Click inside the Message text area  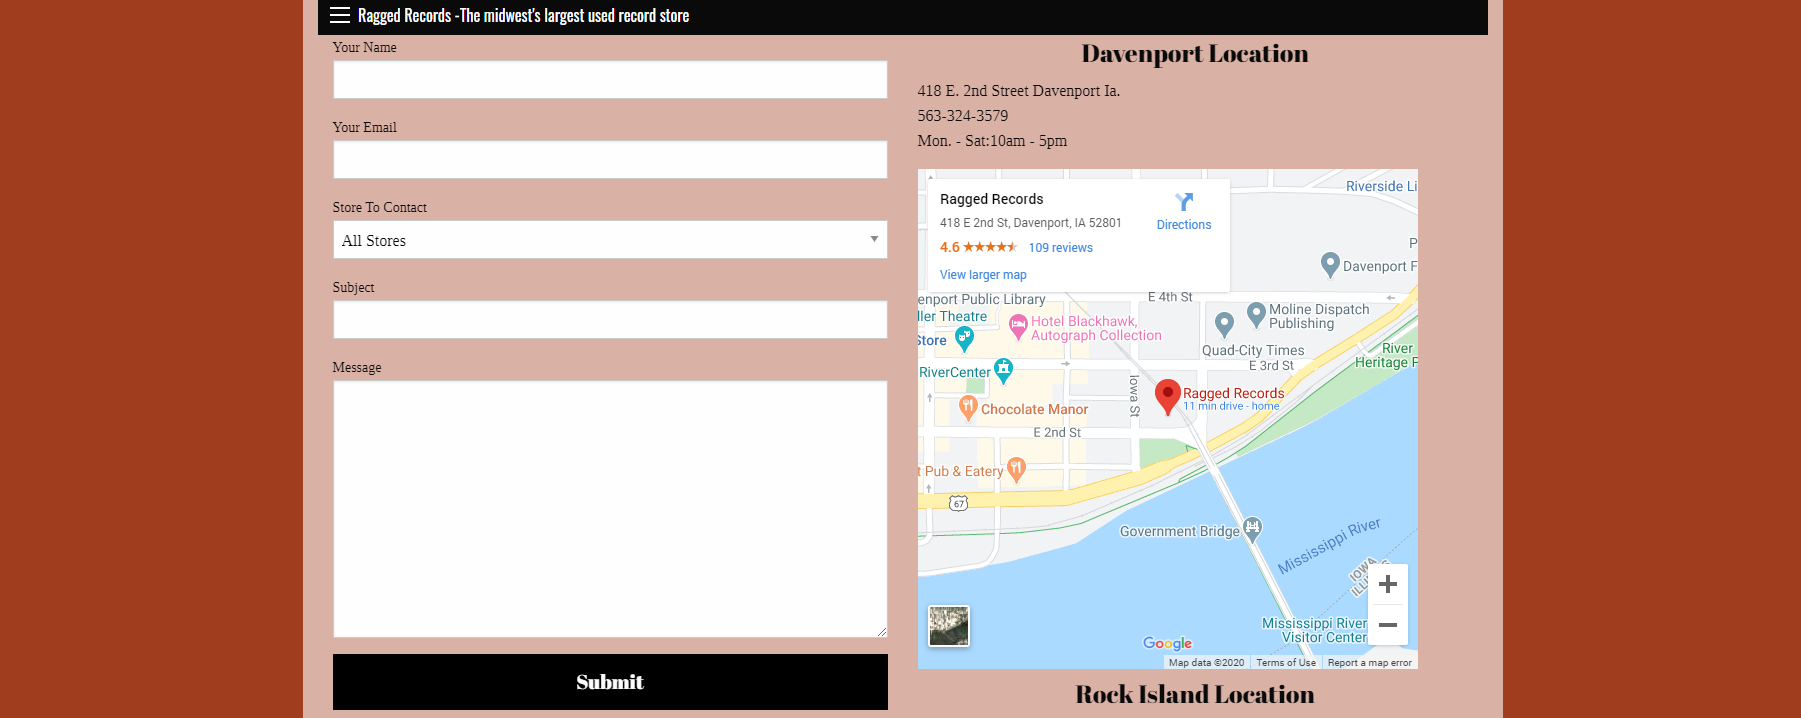click(x=610, y=509)
